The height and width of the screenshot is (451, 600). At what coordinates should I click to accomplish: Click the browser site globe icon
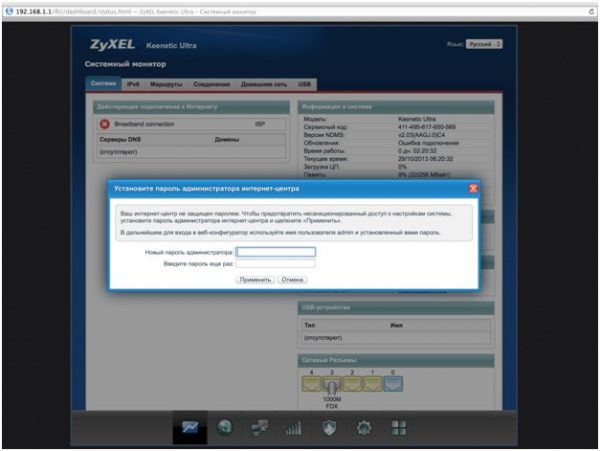point(9,11)
